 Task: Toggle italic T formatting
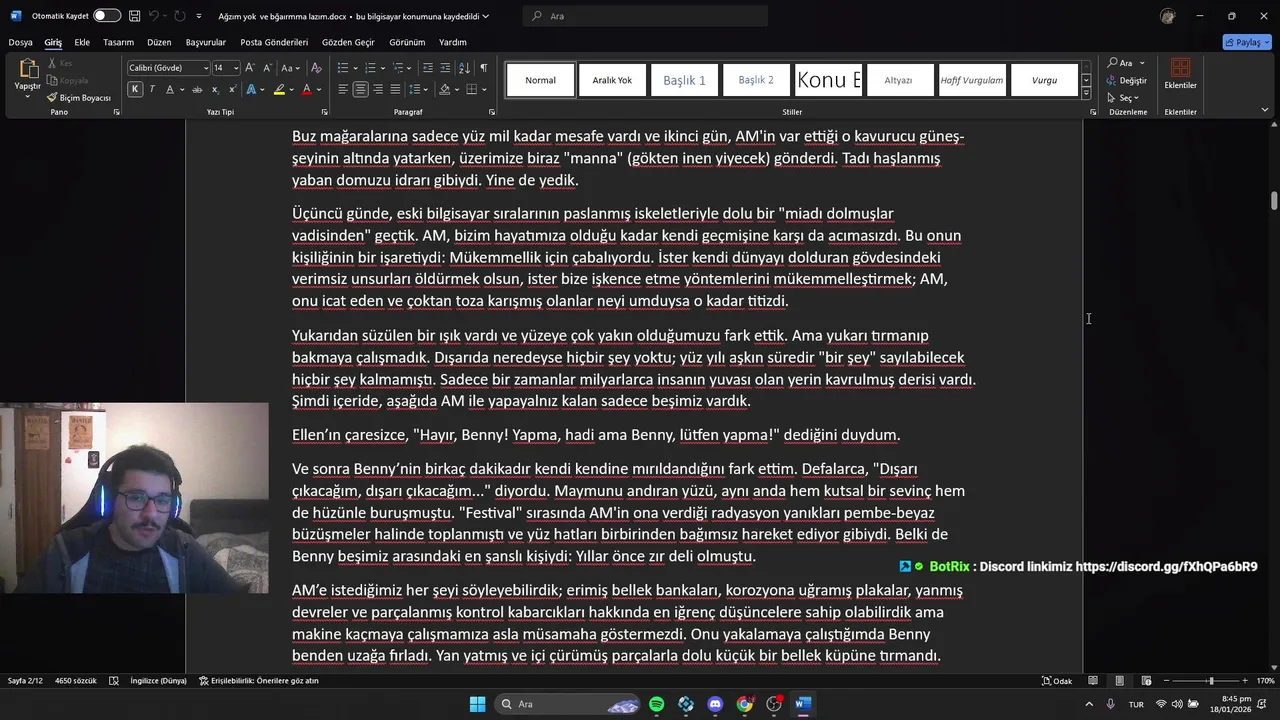pos(152,90)
